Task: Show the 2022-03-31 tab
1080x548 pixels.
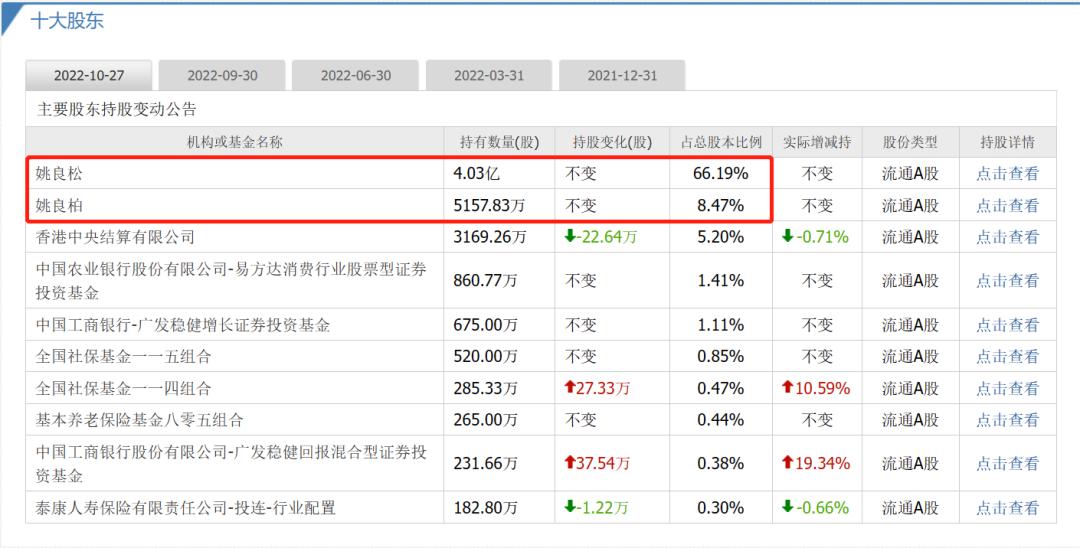Action: point(489,76)
